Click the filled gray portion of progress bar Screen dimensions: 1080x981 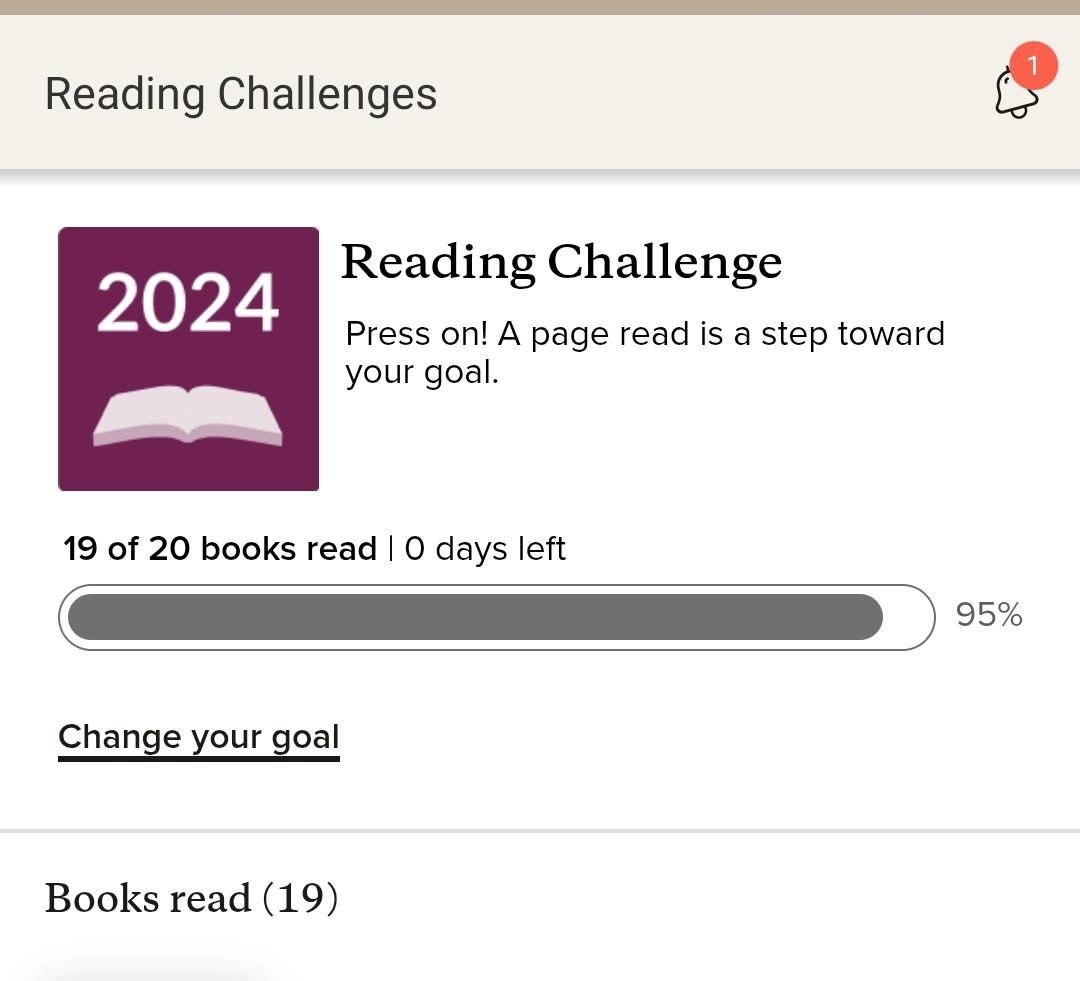[475, 617]
